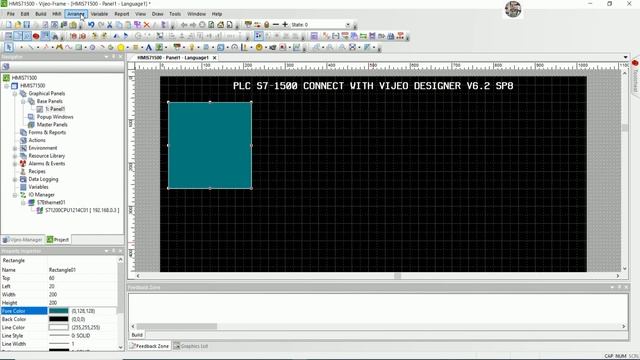Open the File menu
Image resolution: width=640 pixels, height=360 pixels.
(x=11, y=14)
